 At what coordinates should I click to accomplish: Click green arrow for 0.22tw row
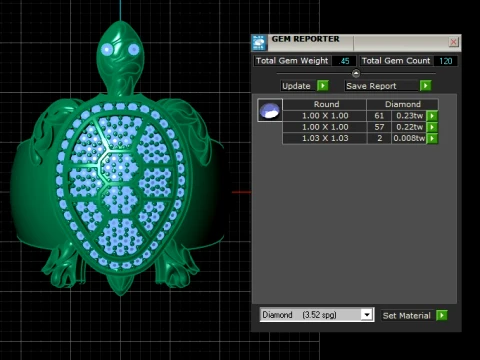pyautogui.click(x=432, y=127)
